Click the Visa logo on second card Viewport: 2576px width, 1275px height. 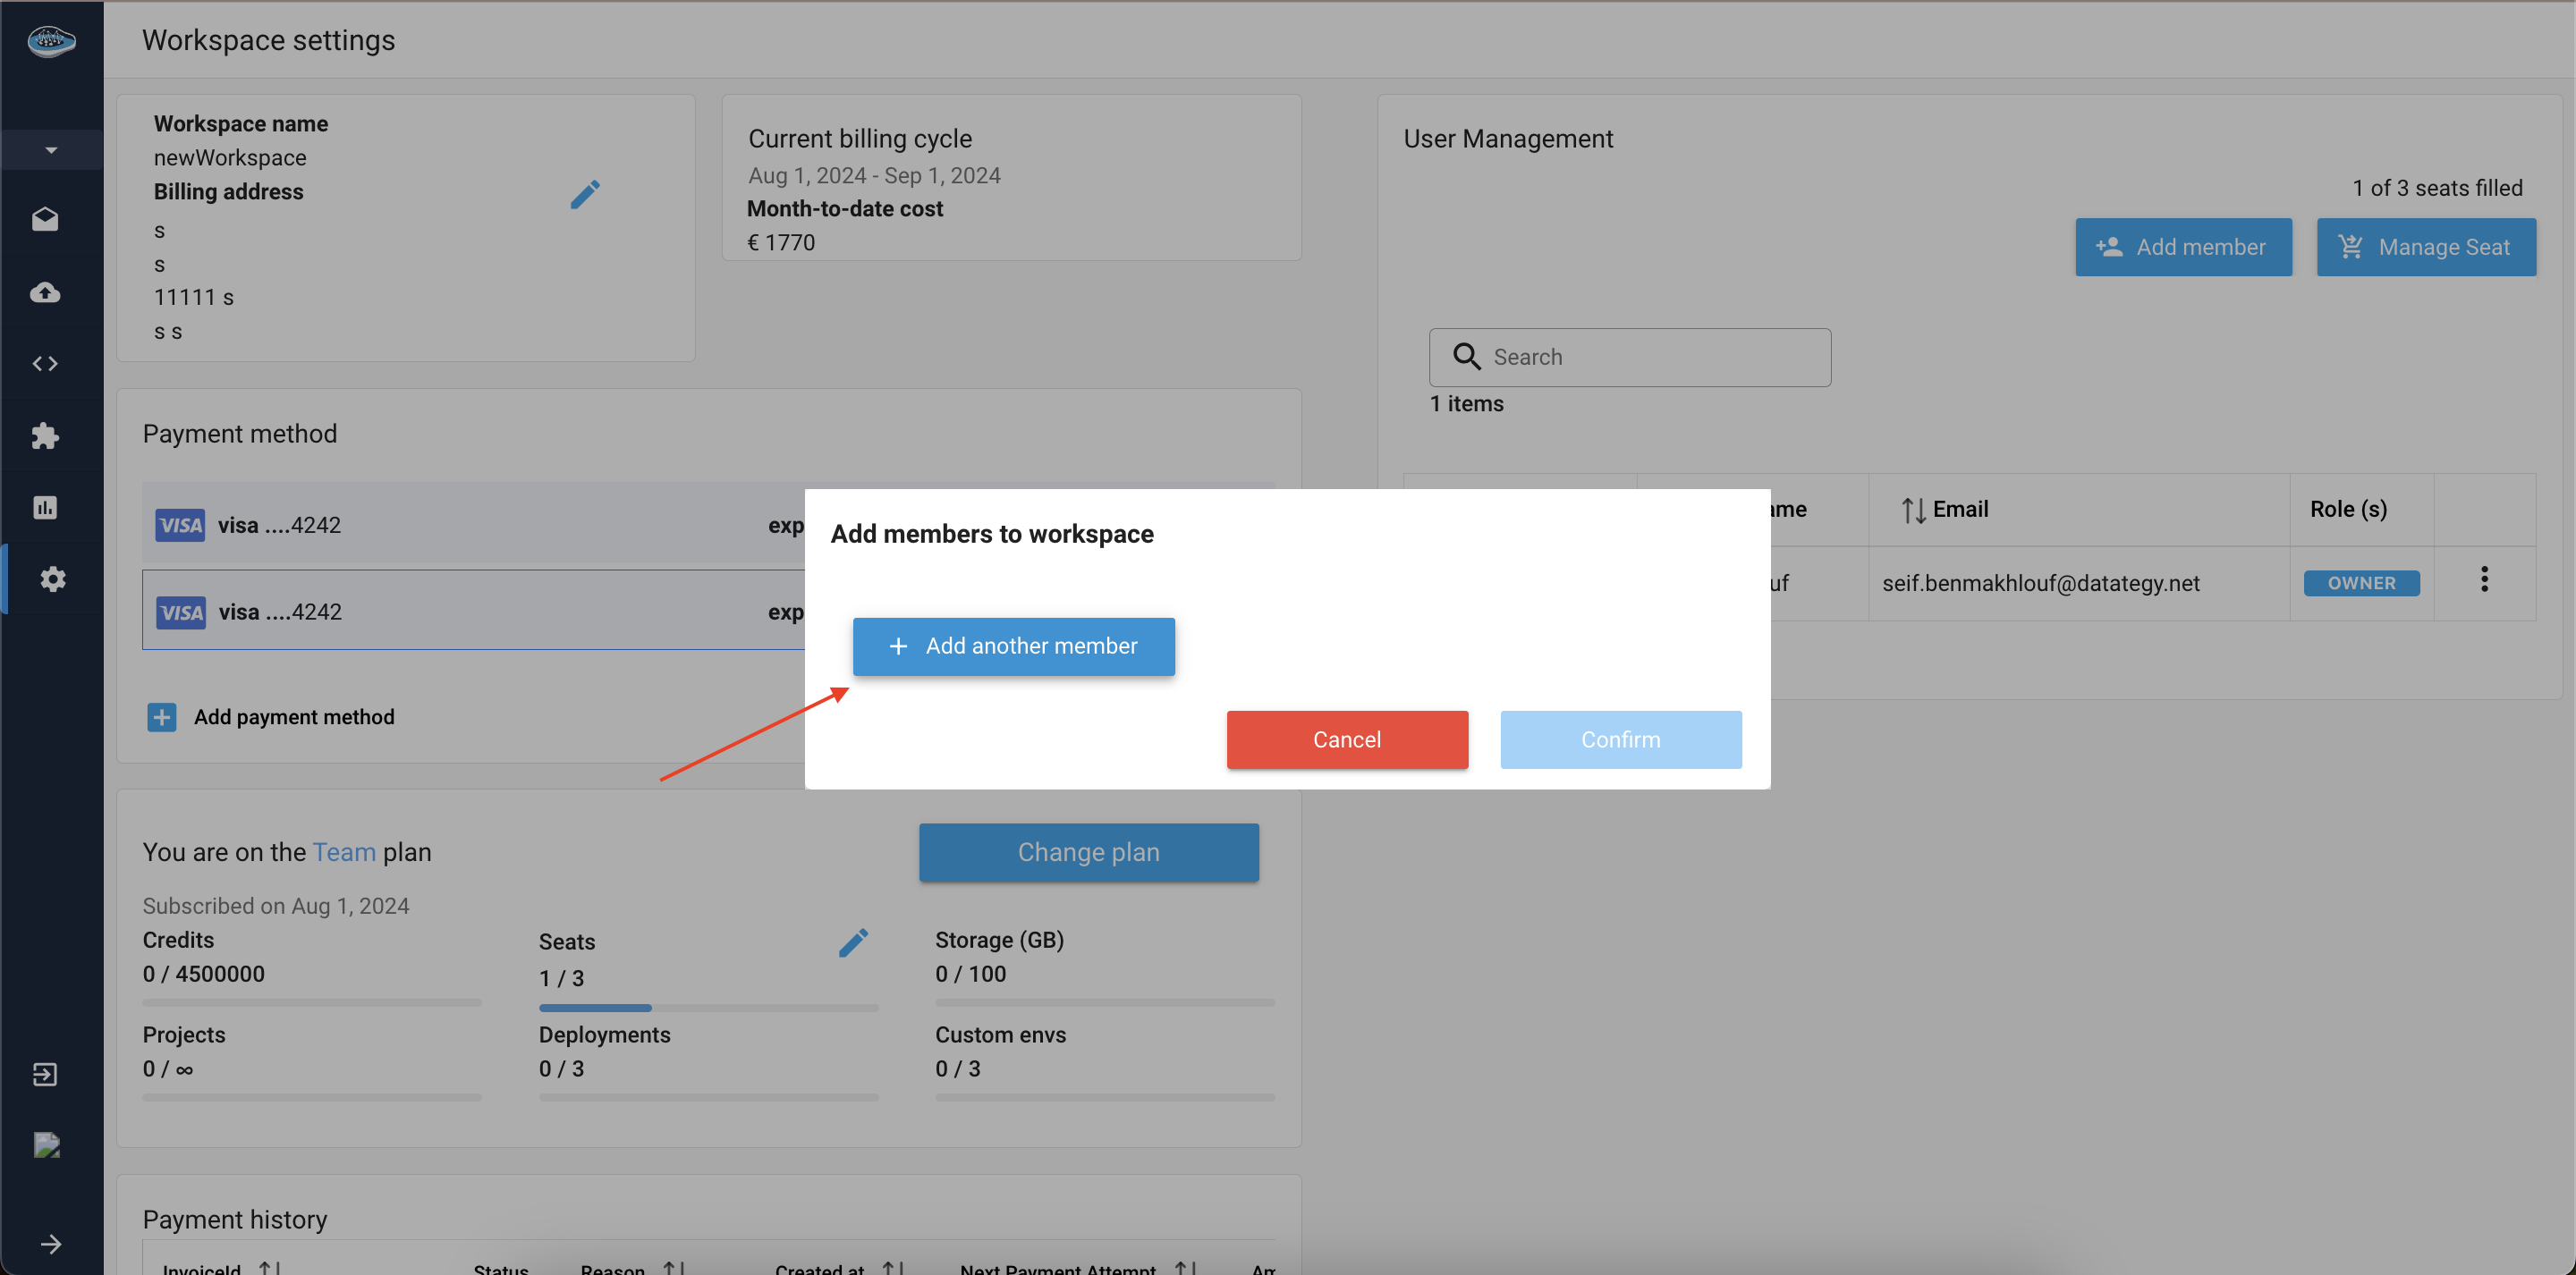(x=181, y=612)
